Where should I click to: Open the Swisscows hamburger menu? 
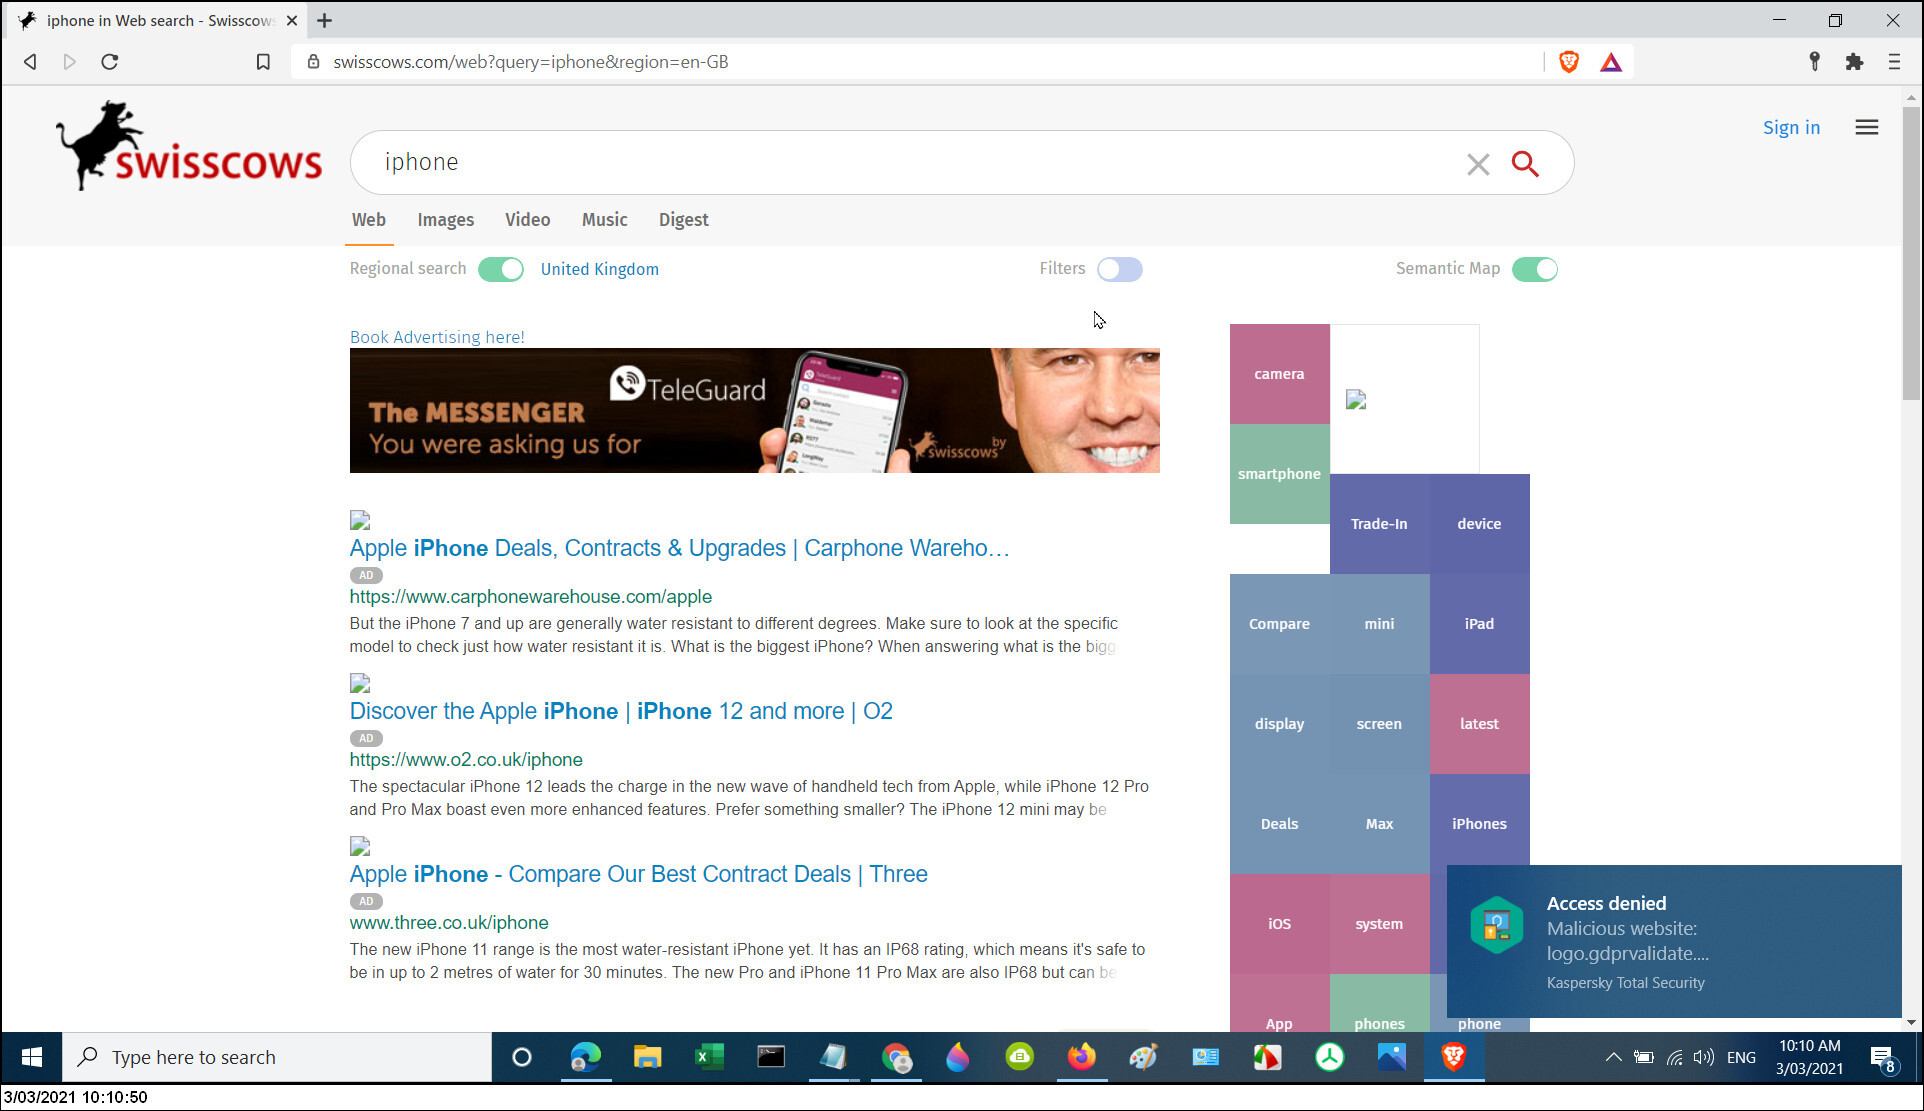pos(1866,127)
